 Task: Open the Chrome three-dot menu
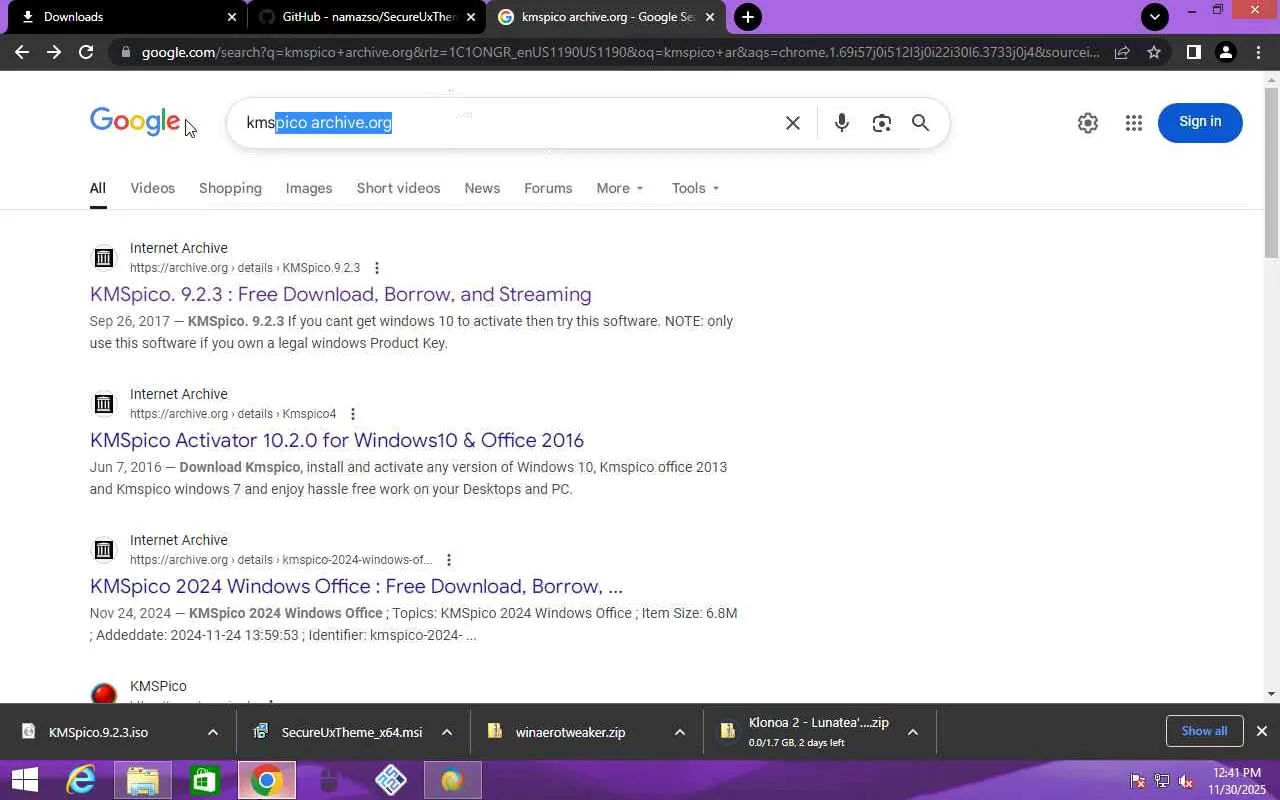[1259, 52]
